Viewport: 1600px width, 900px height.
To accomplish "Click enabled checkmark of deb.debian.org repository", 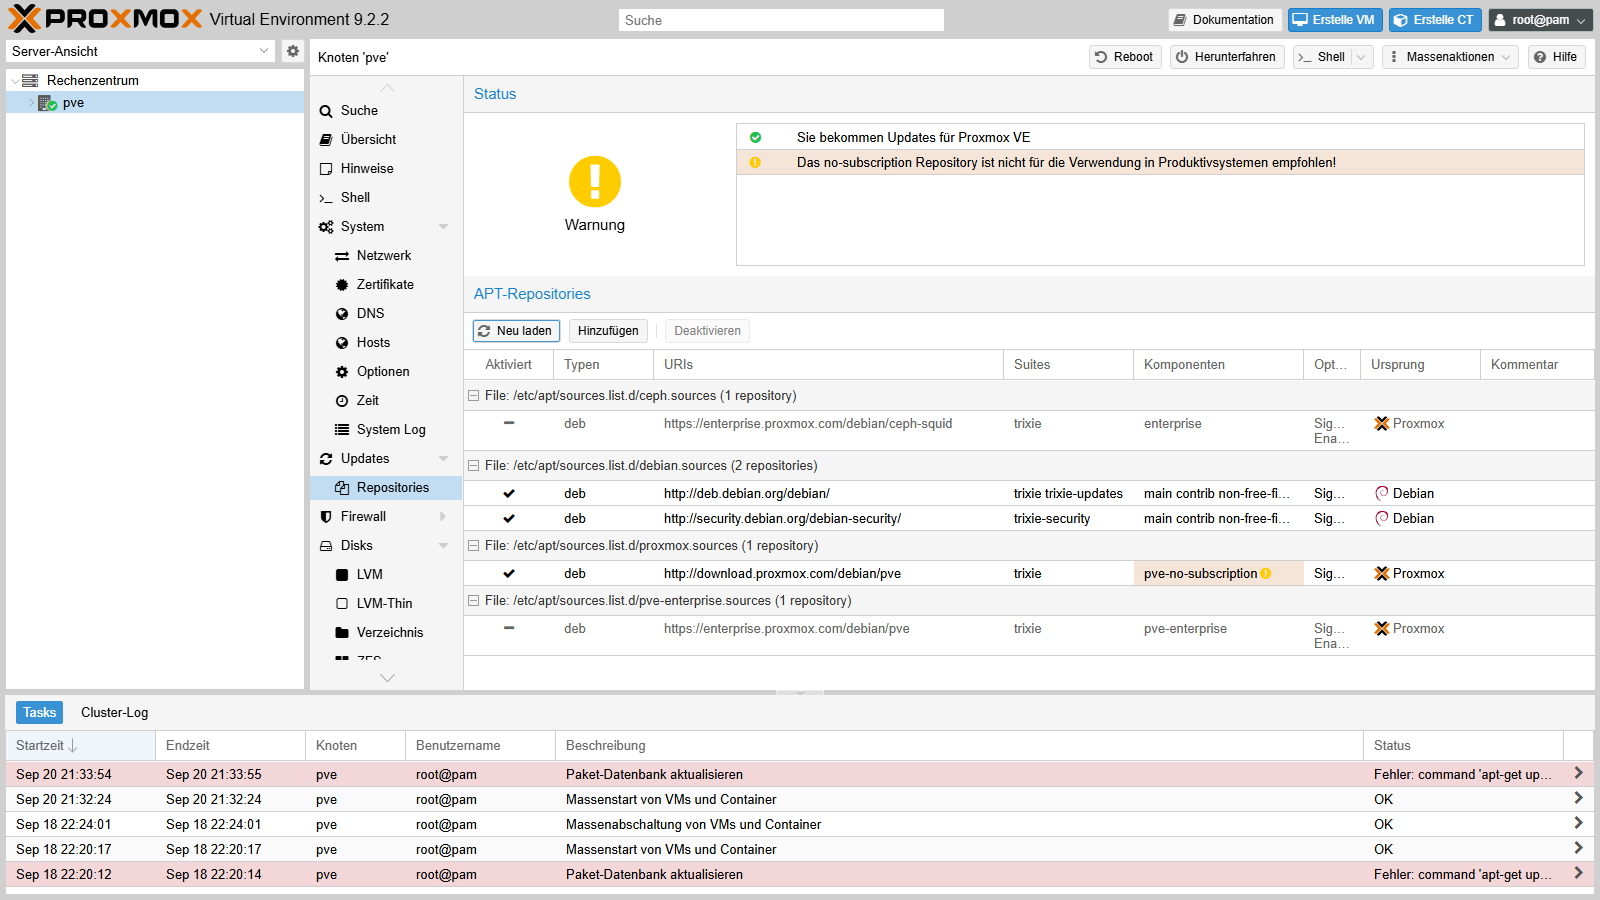I will [x=509, y=494].
